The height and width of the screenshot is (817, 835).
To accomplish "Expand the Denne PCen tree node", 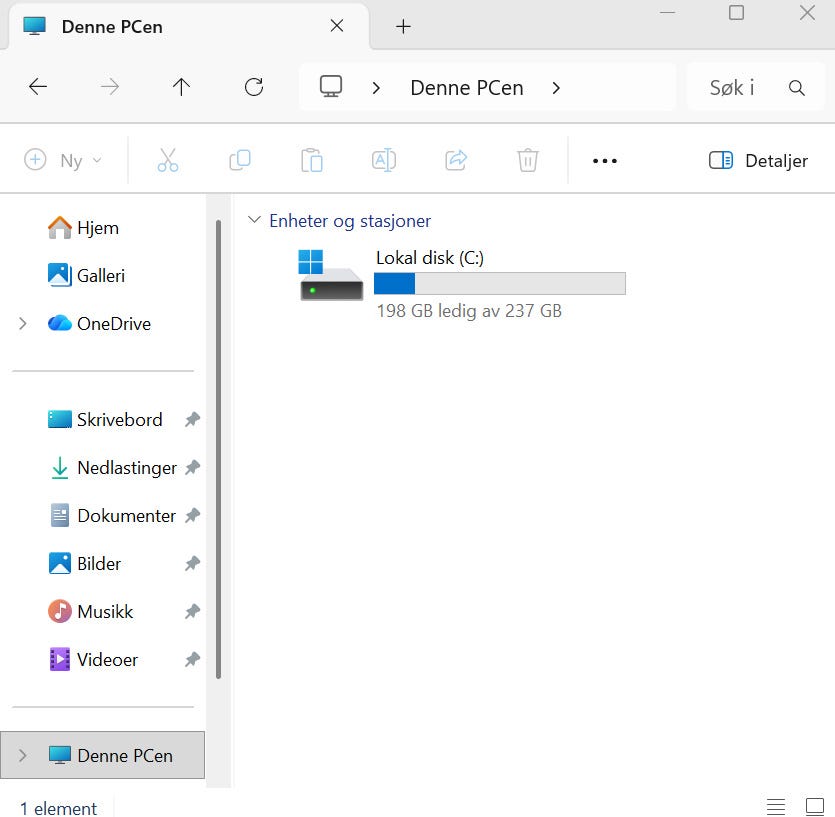I will [22, 755].
